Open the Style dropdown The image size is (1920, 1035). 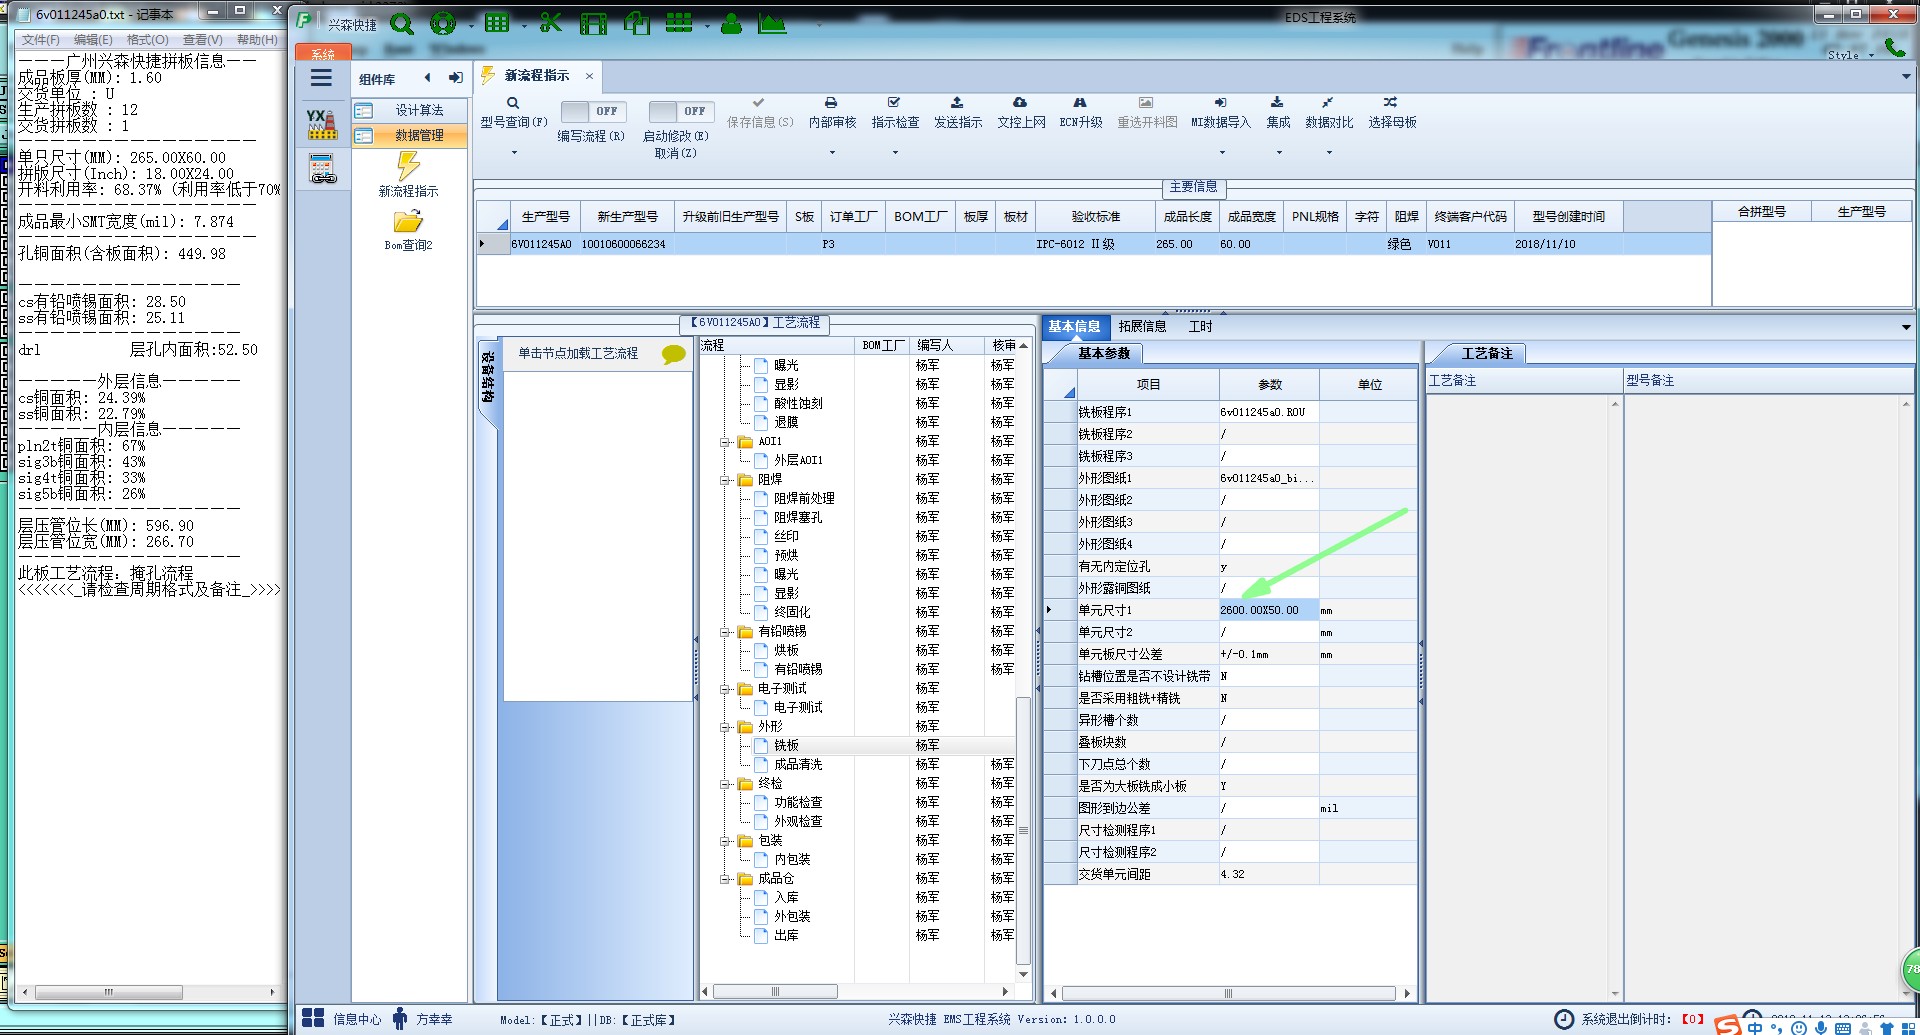[1851, 56]
